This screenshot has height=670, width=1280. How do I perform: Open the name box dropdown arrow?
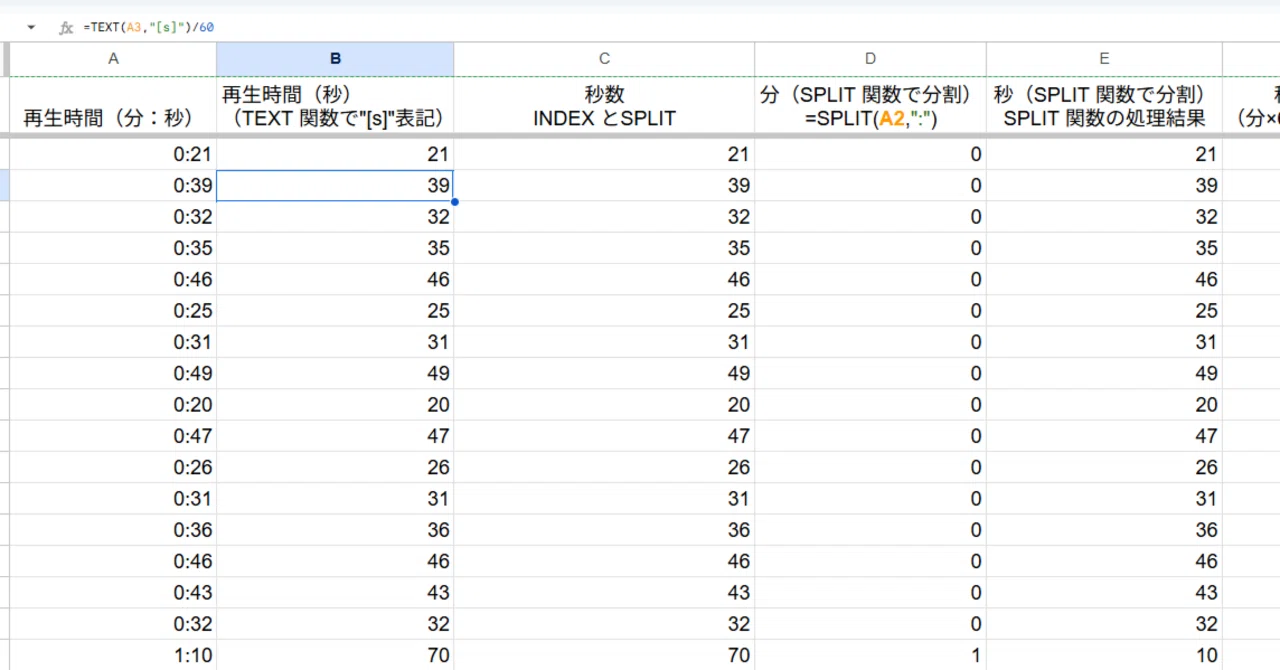click(x=31, y=28)
